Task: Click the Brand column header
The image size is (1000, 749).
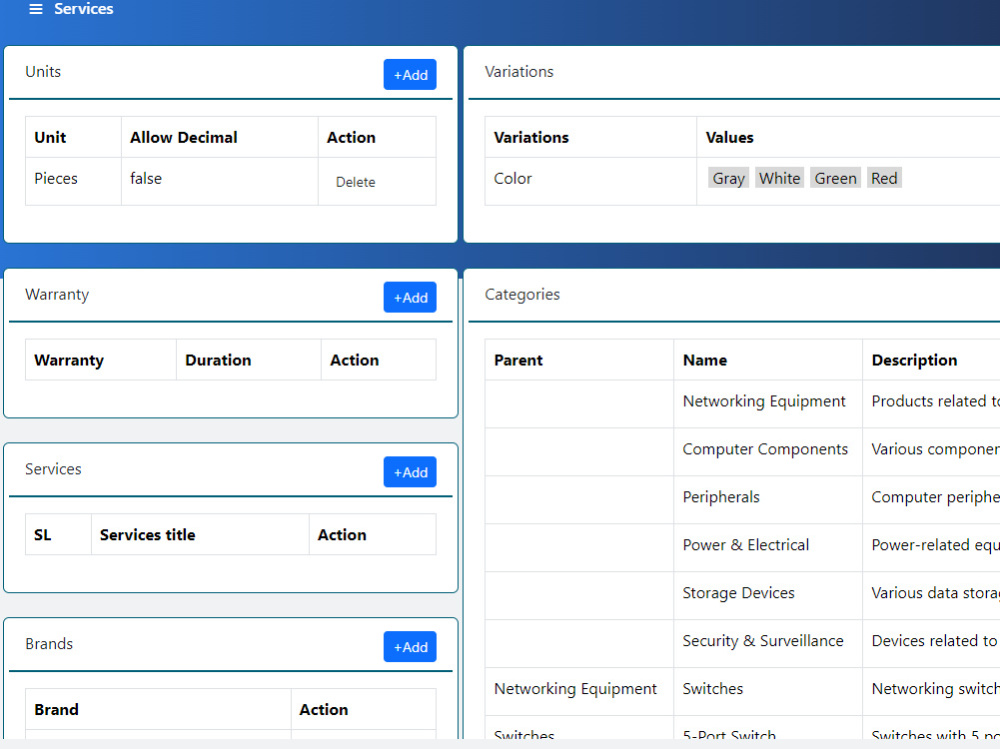Action: tap(158, 709)
